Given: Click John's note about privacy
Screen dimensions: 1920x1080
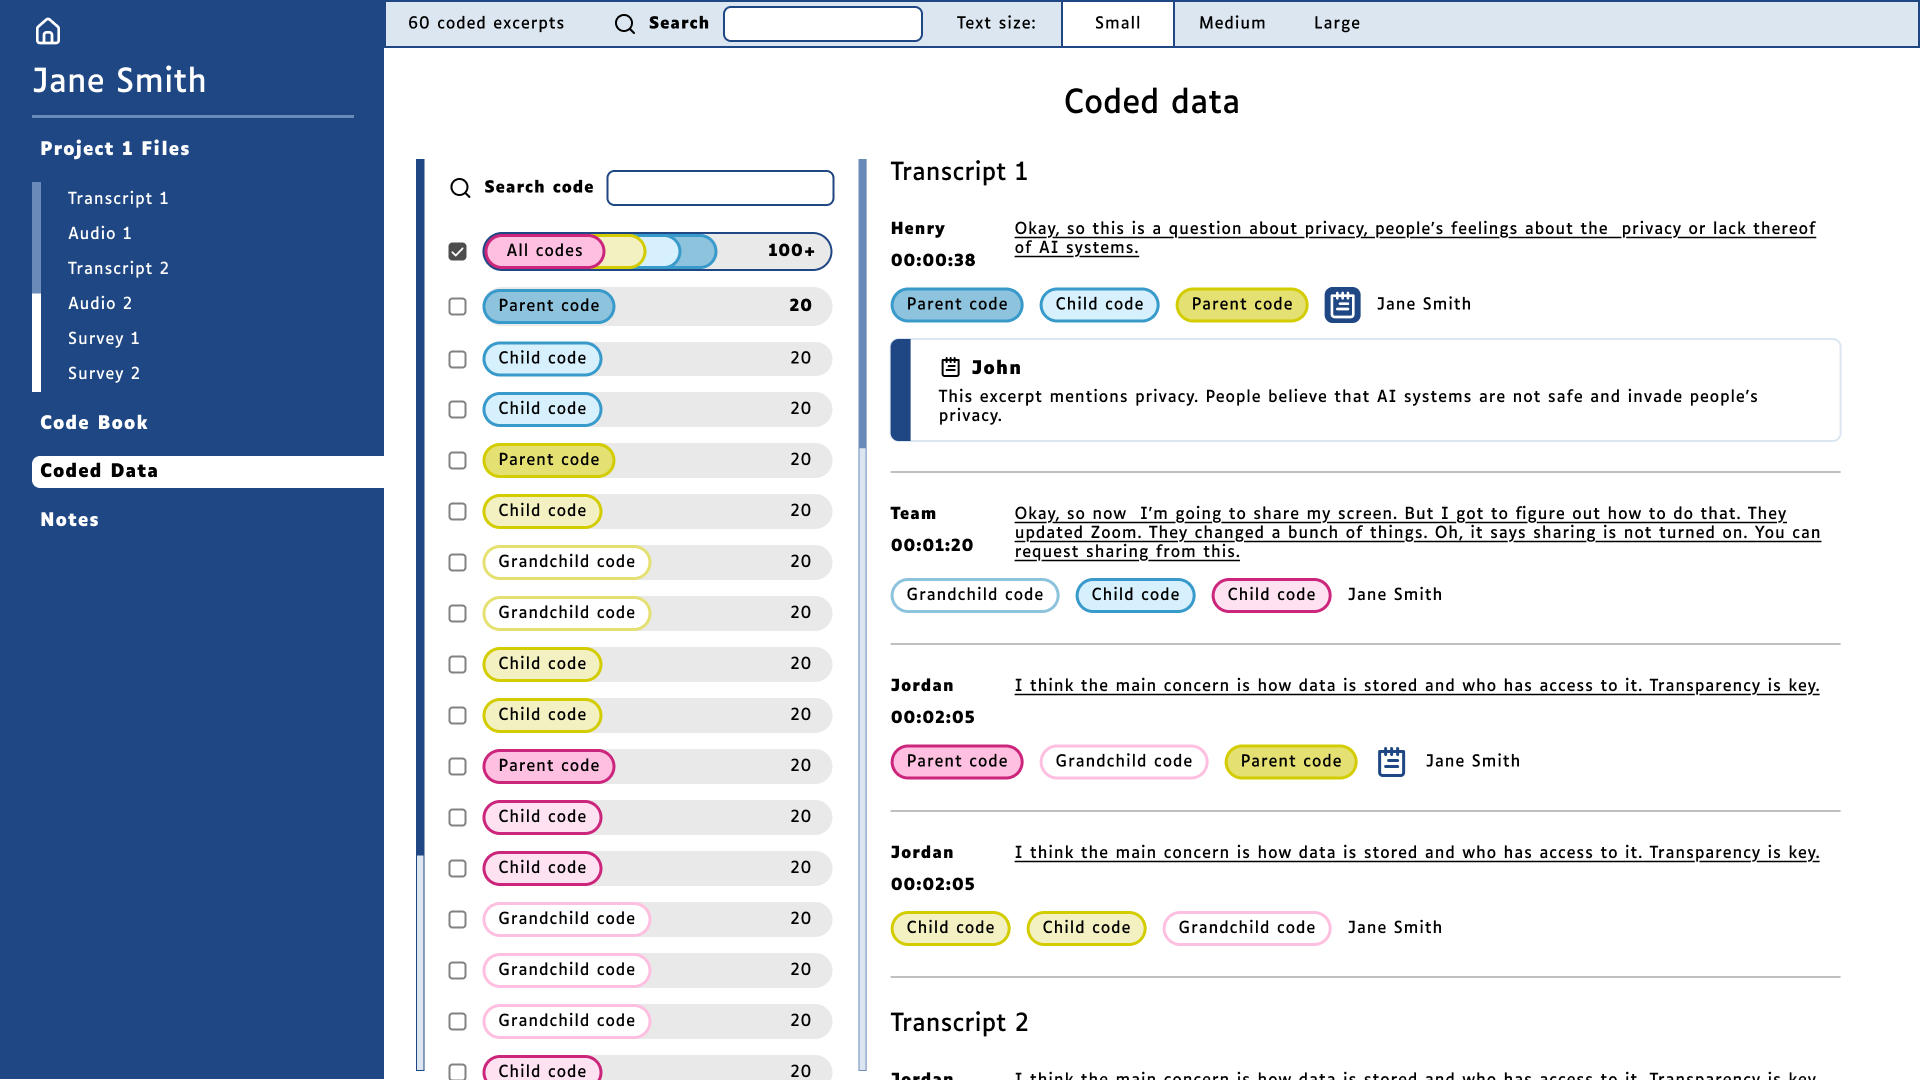Looking at the screenshot, I should point(1347,406).
